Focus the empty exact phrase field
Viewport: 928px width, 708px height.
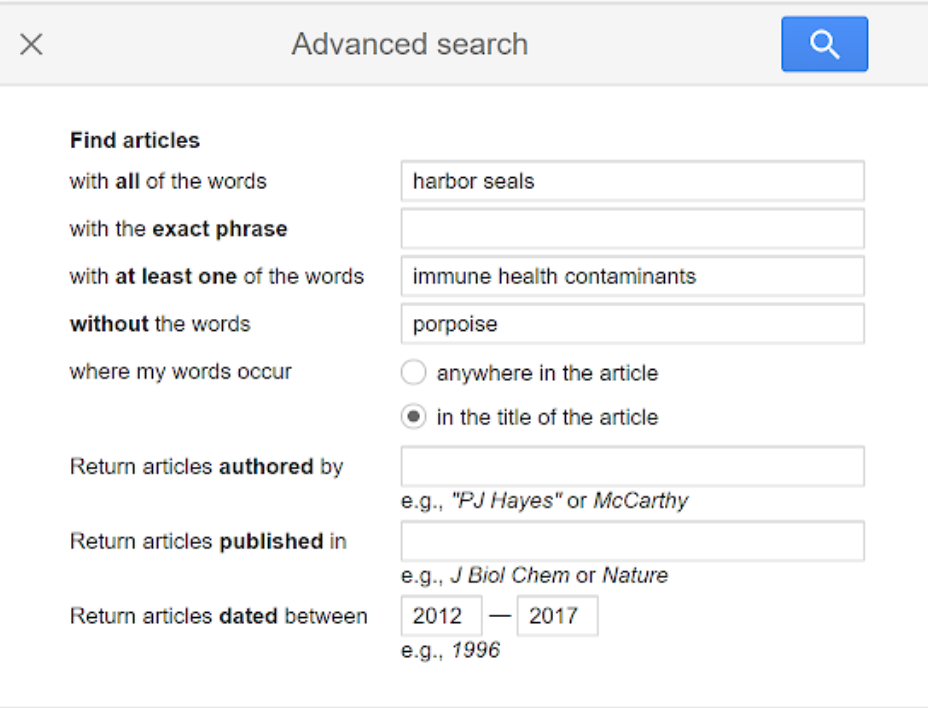[x=632, y=229]
